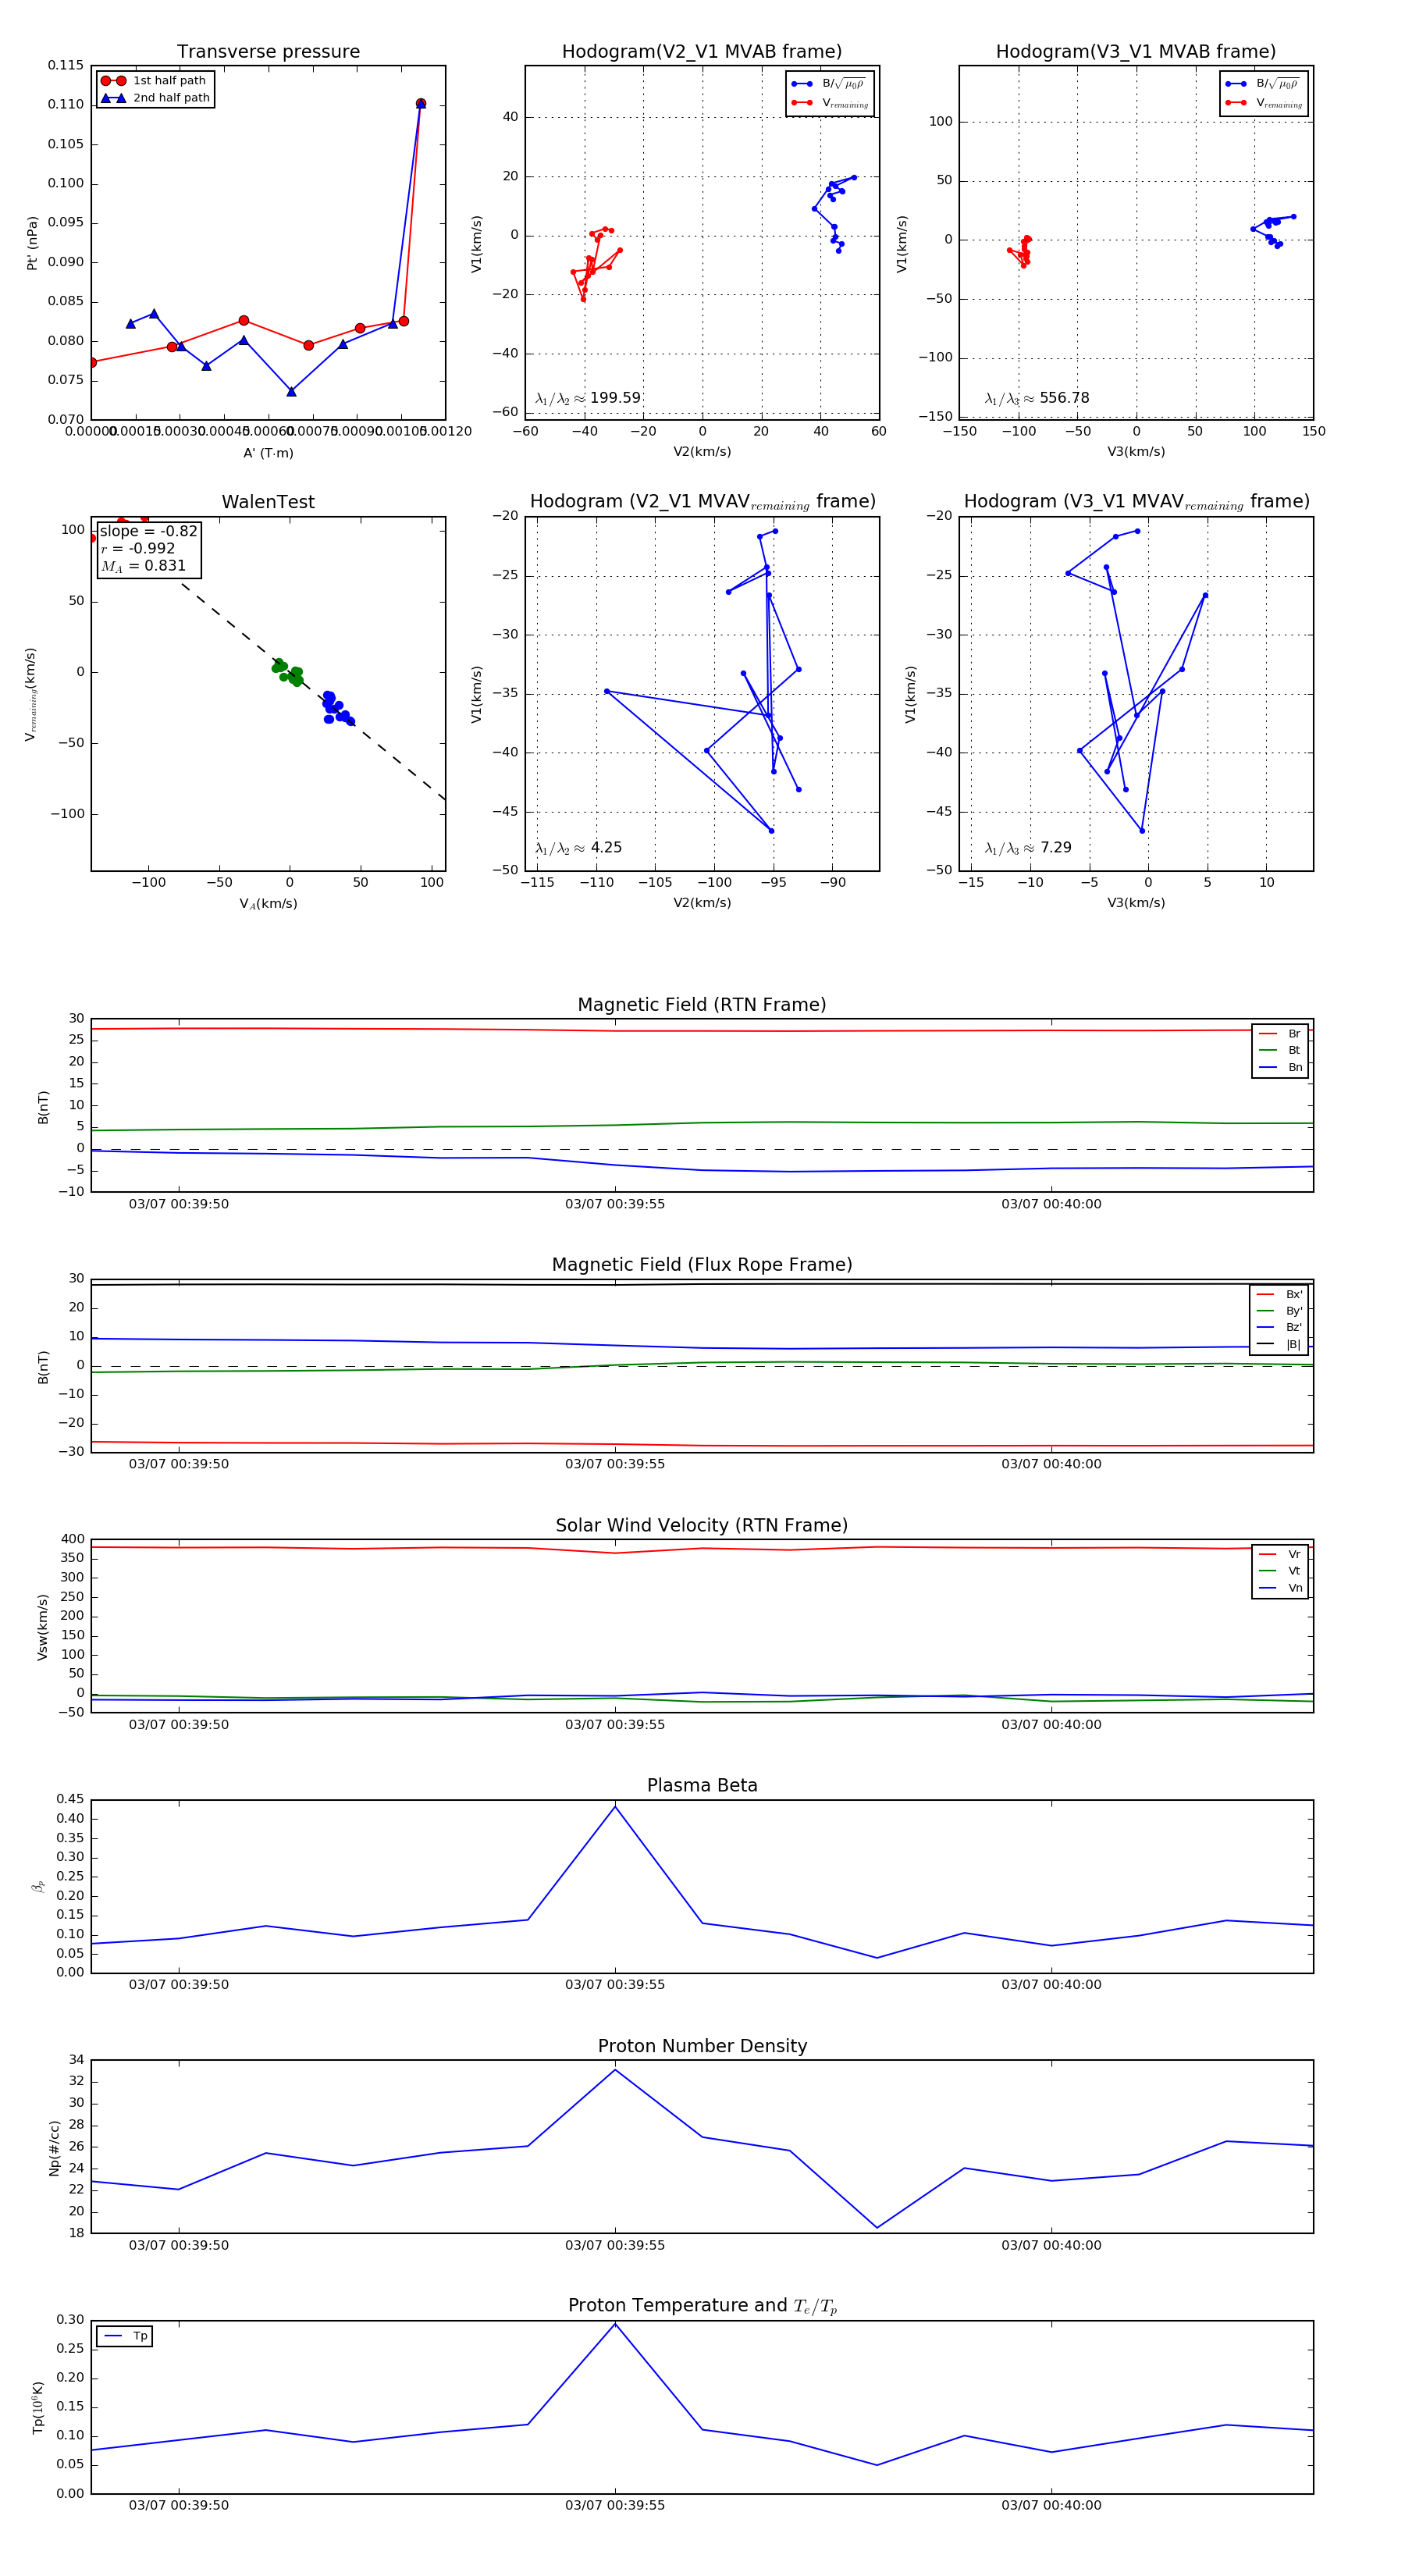This screenshot has width=1405, height=2576.
Task: Click the Proton Number Density minimum dip
Action: click(x=877, y=2227)
